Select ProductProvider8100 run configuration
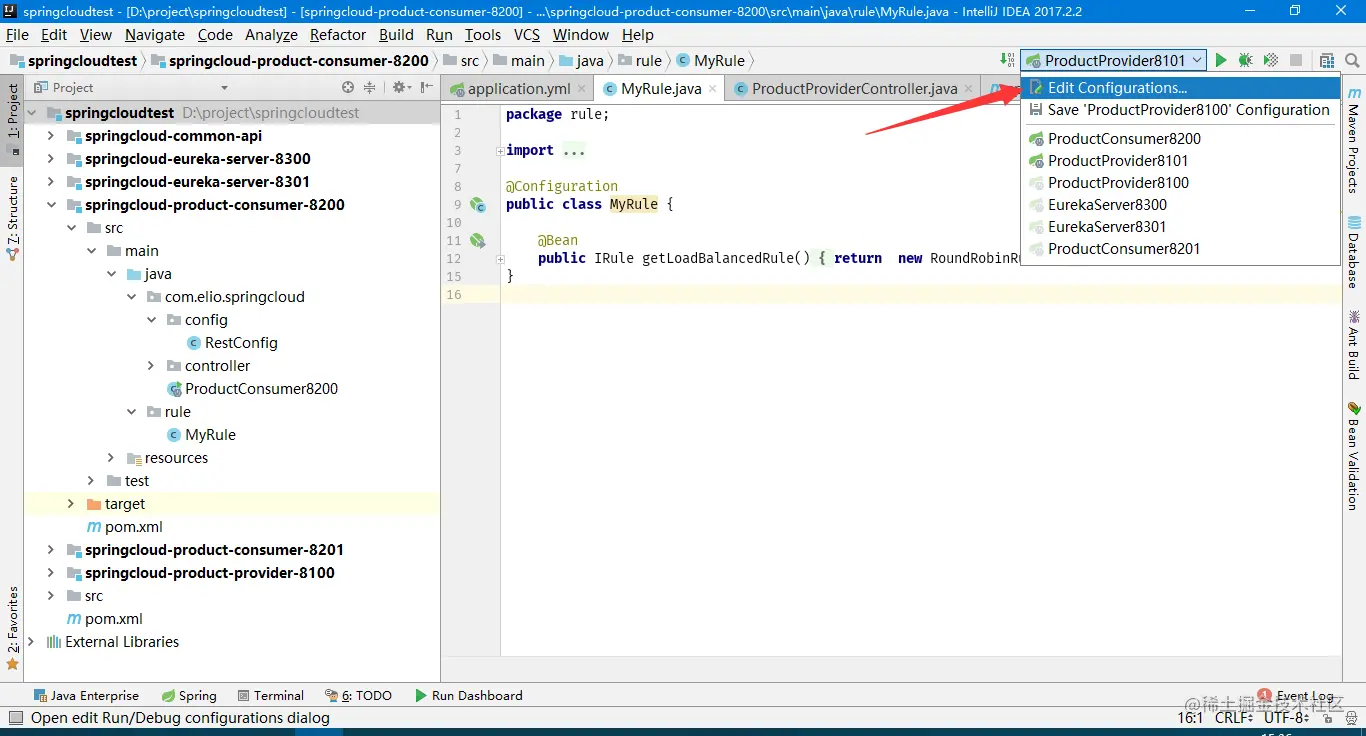1366x736 pixels. click(1180, 183)
